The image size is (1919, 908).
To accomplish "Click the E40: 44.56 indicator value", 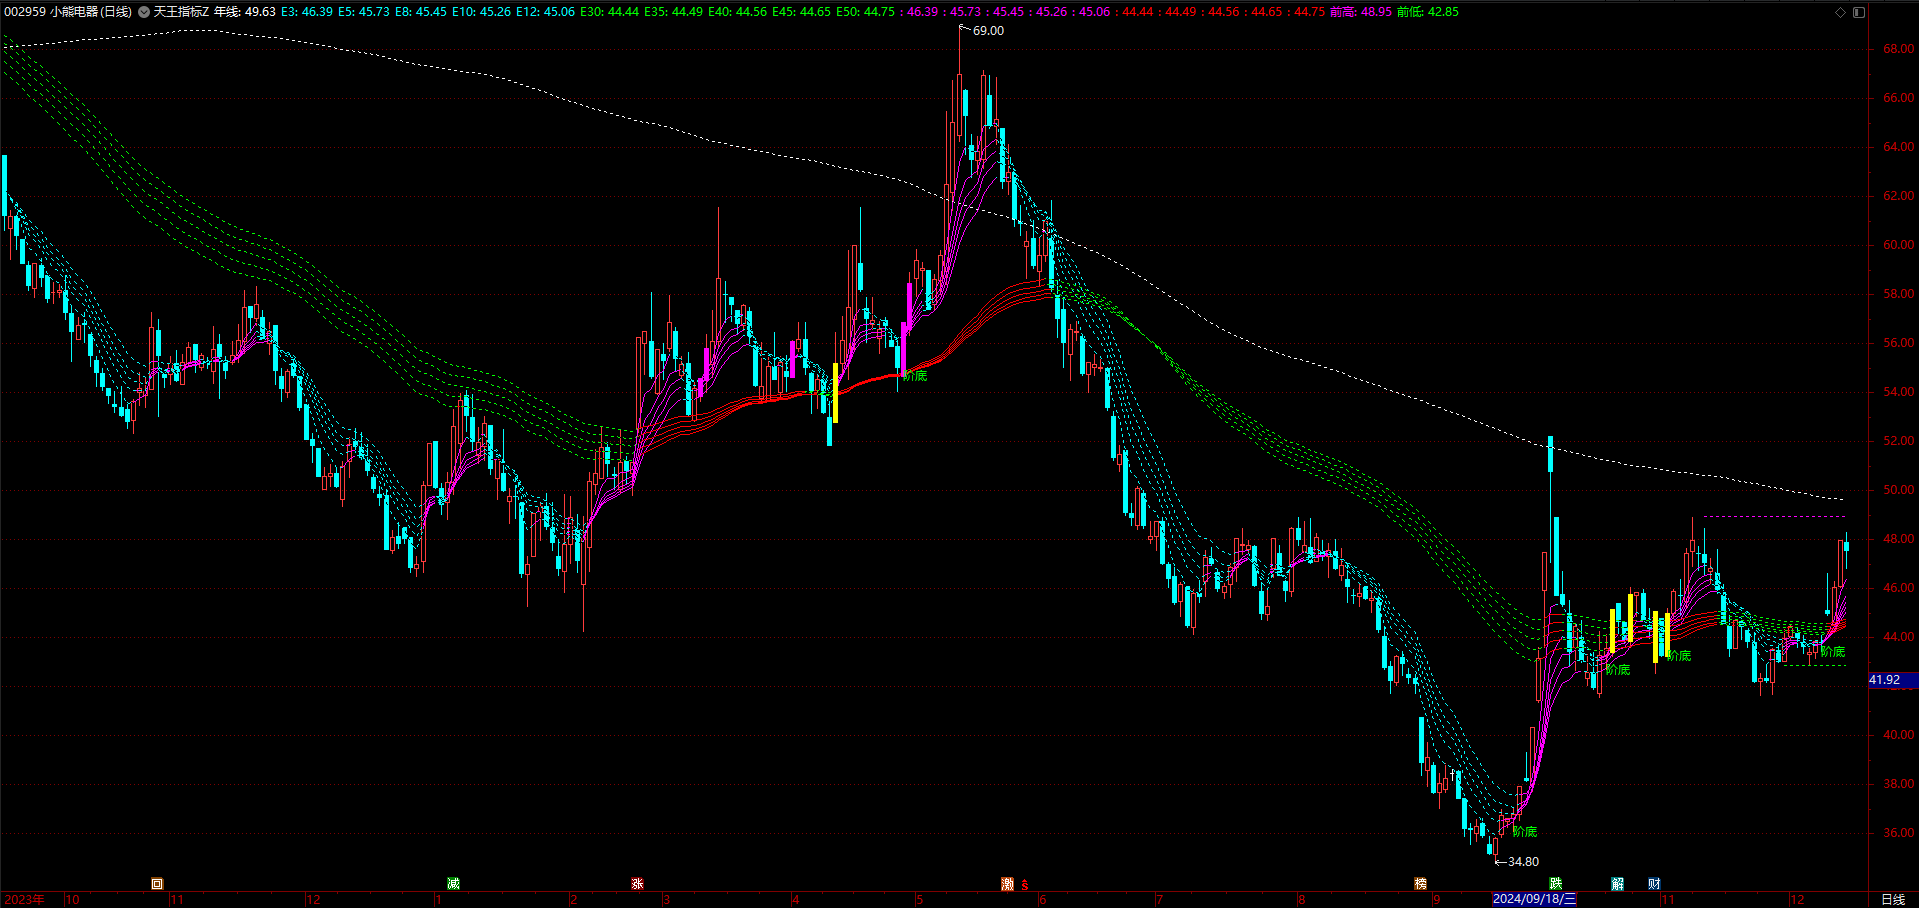I will tap(737, 12).
